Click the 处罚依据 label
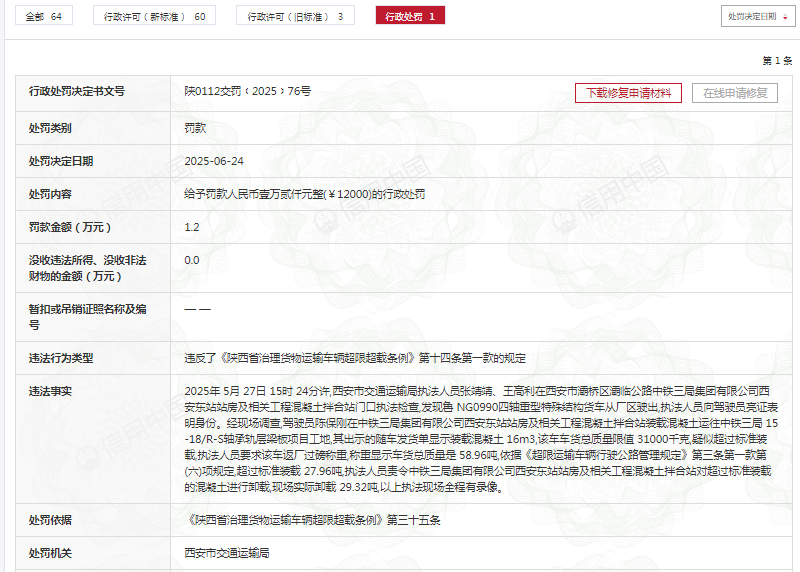This screenshot has height=572, width=800. pos(50,520)
